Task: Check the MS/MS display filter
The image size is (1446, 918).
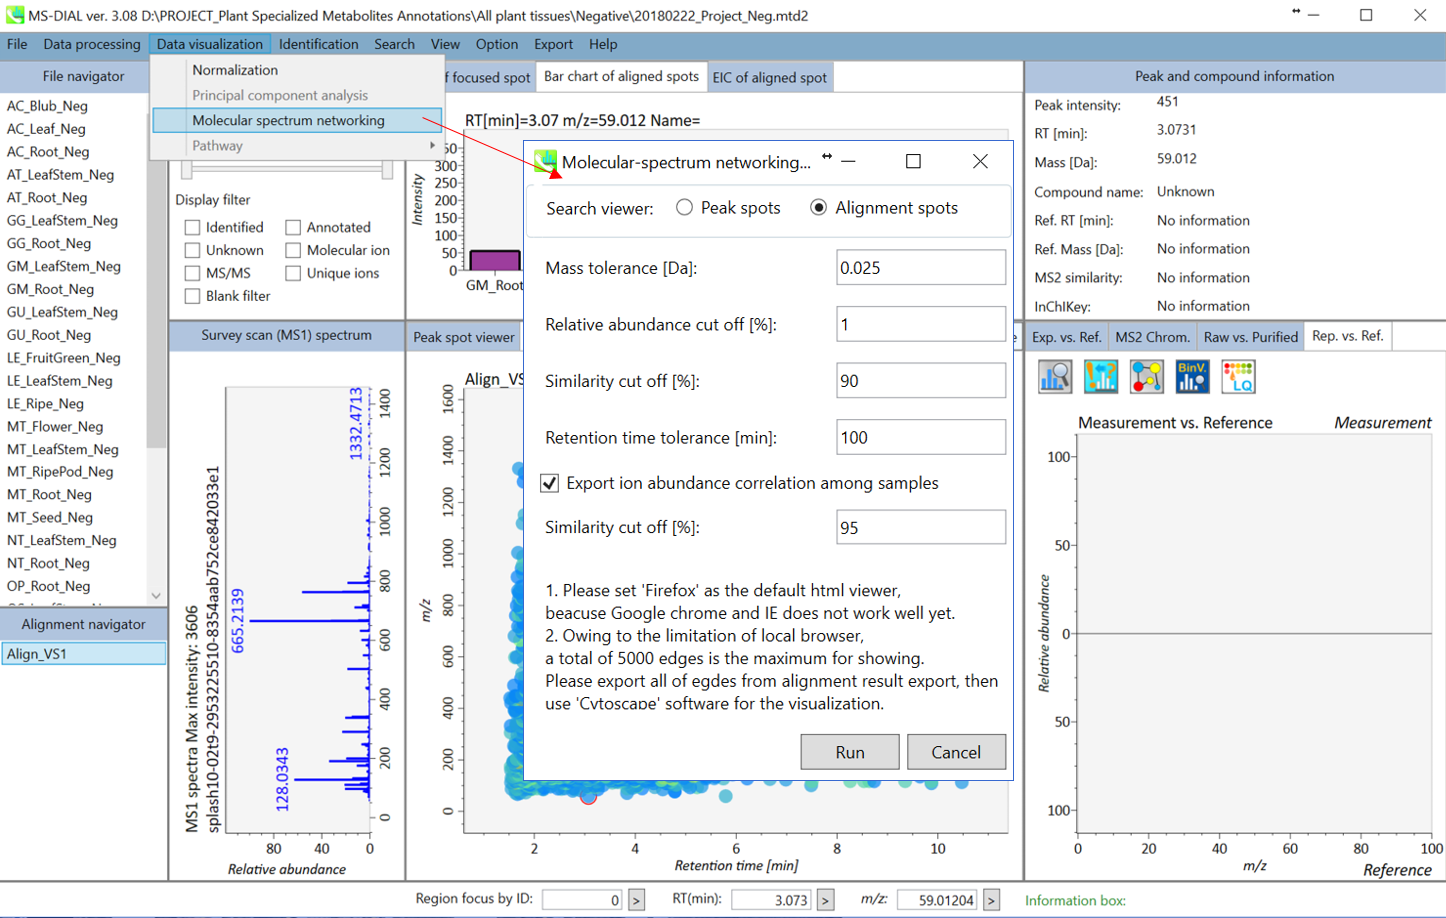Action: (192, 273)
